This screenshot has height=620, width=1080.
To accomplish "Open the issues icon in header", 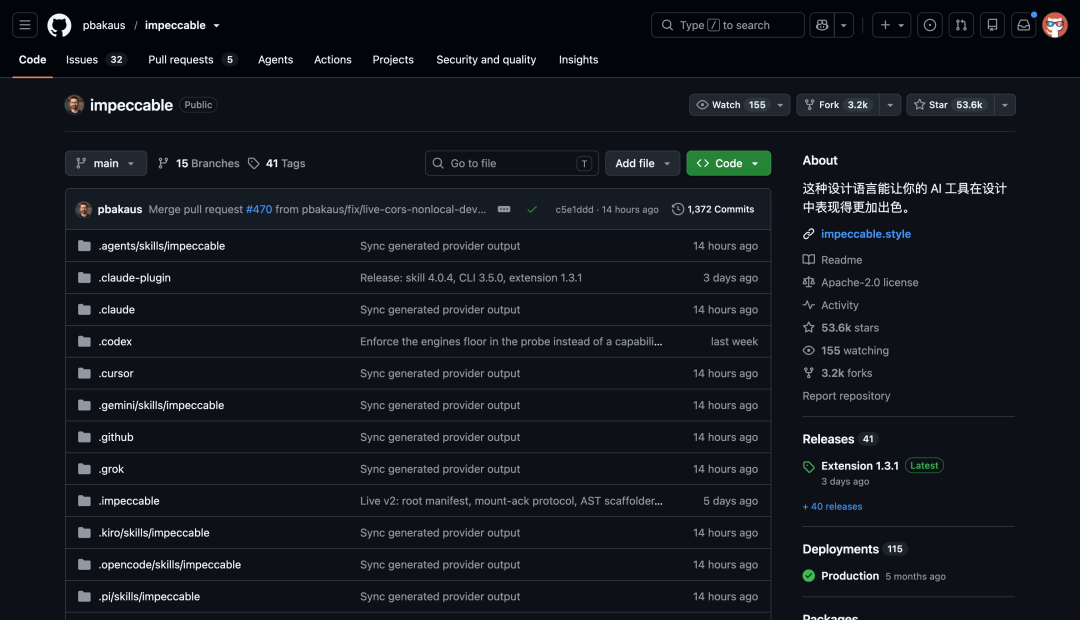I will click(930, 25).
